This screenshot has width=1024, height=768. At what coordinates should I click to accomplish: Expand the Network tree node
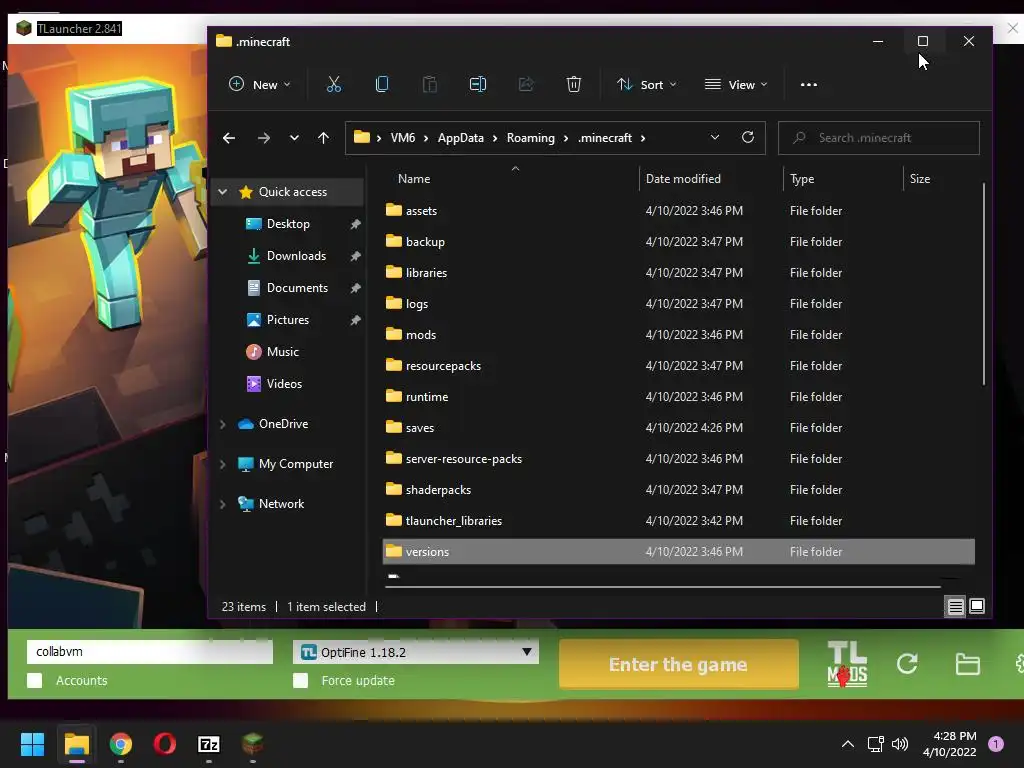tap(223, 504)
